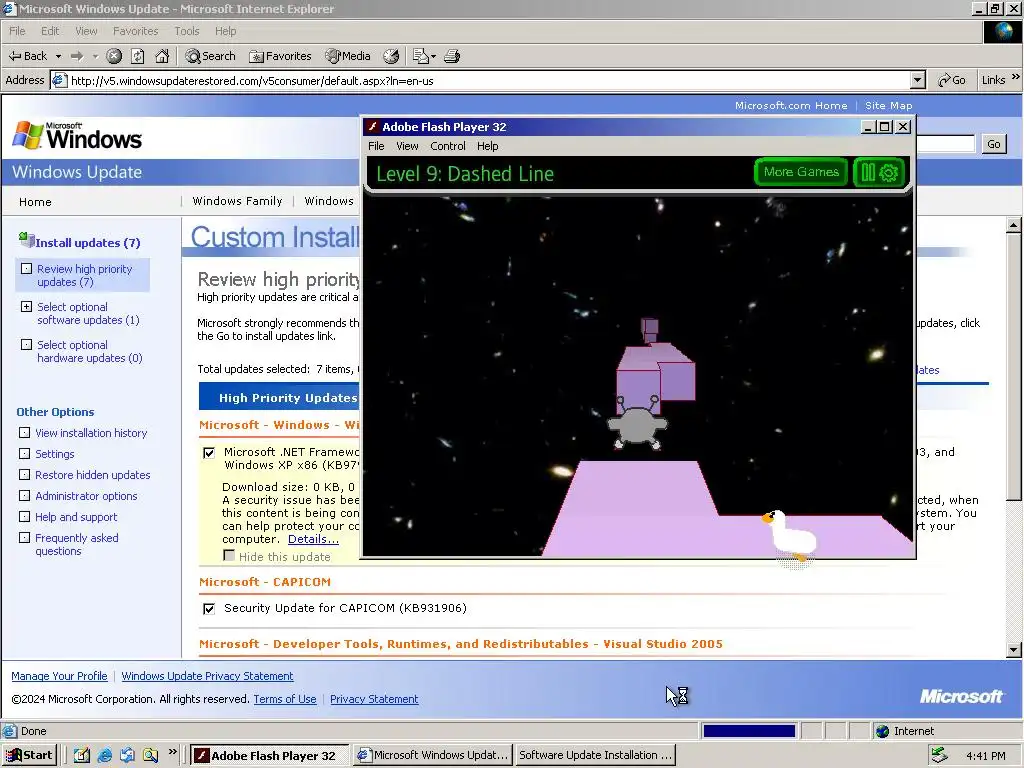Image resolution: width=1024 pixels, height=768 pixels.
Task: Click the system tray update icon
Action: pos(939,755)
